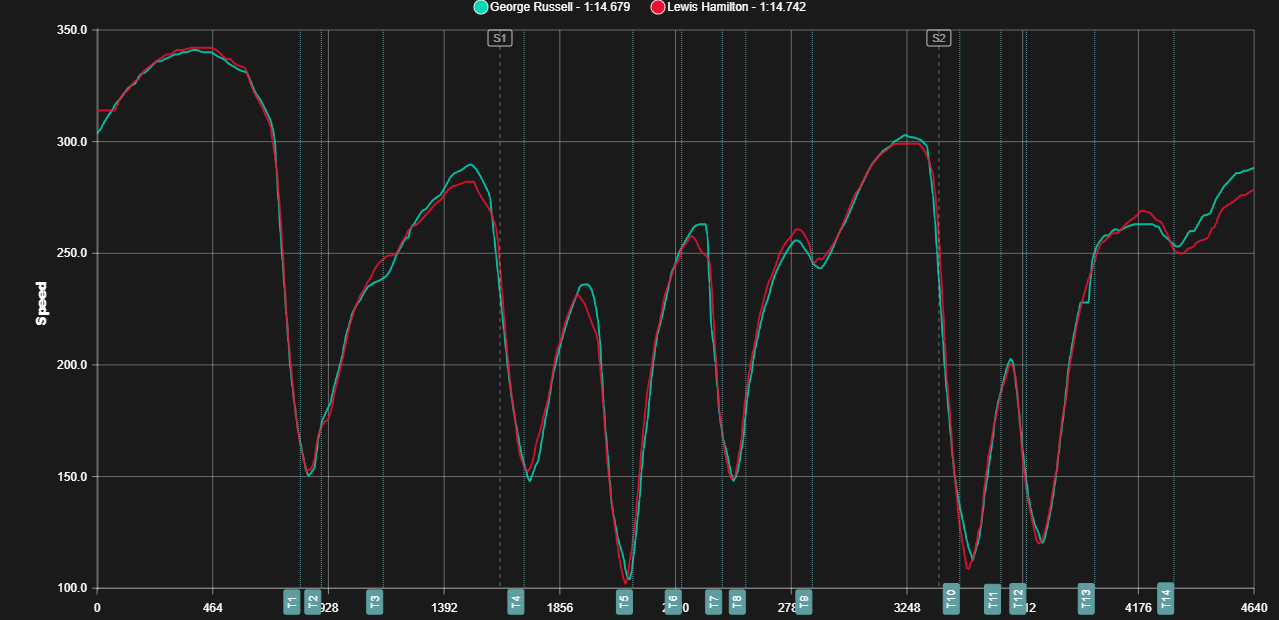Toggle George Russell series in legend
This screenshot has height=620, width=1279.
[x=551, y=7]
